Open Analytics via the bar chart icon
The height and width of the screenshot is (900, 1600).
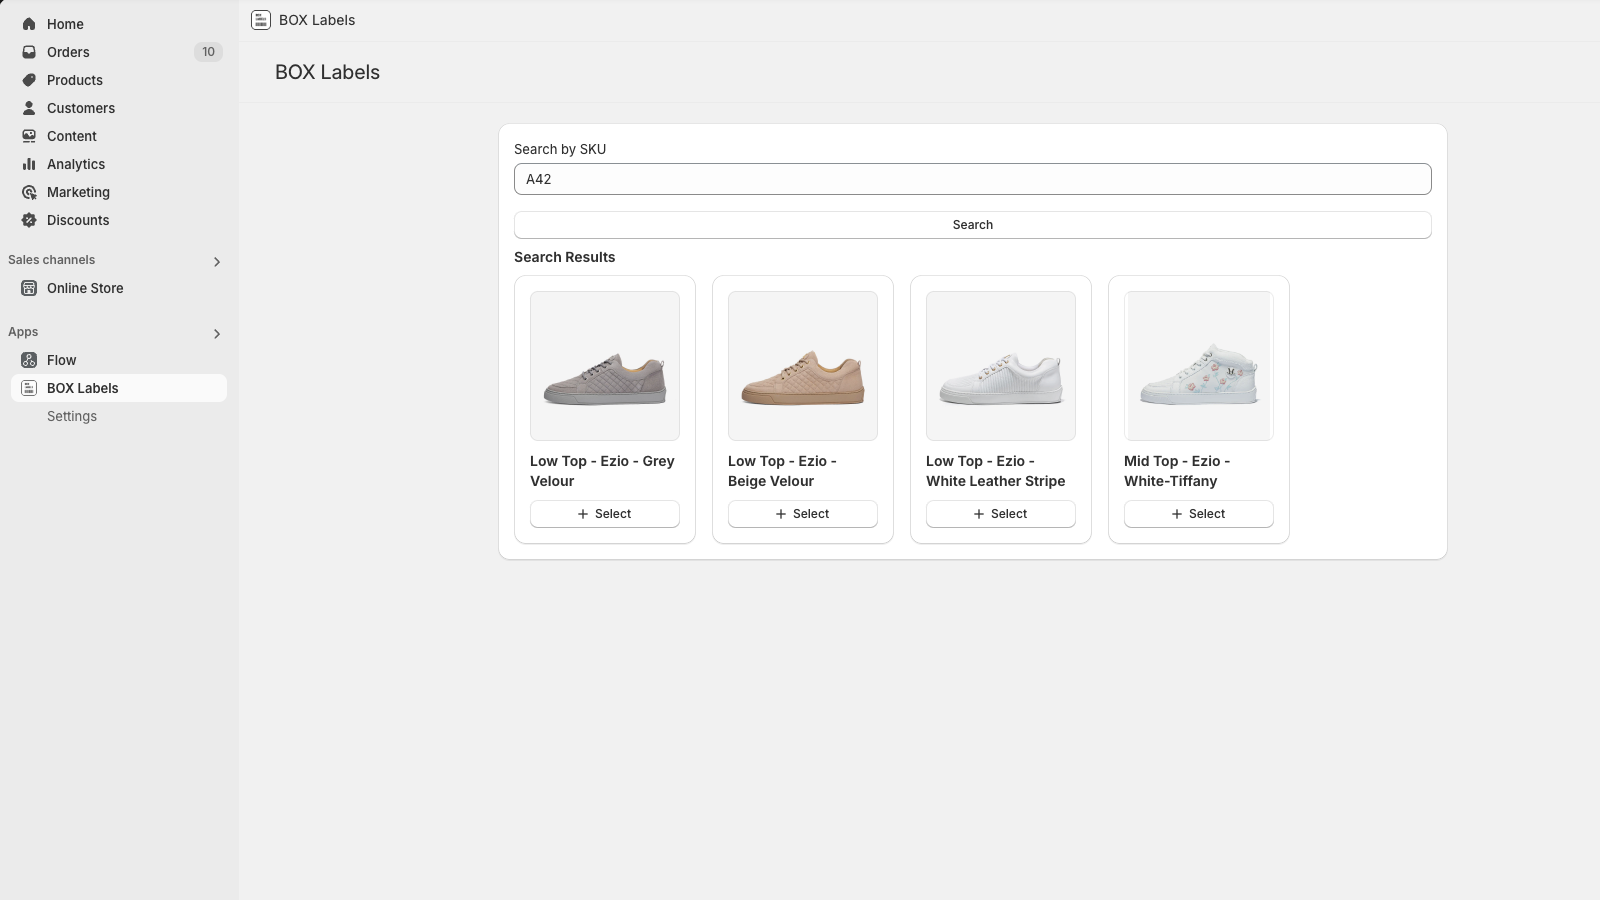pyautogui.click(x=28, y=163)
